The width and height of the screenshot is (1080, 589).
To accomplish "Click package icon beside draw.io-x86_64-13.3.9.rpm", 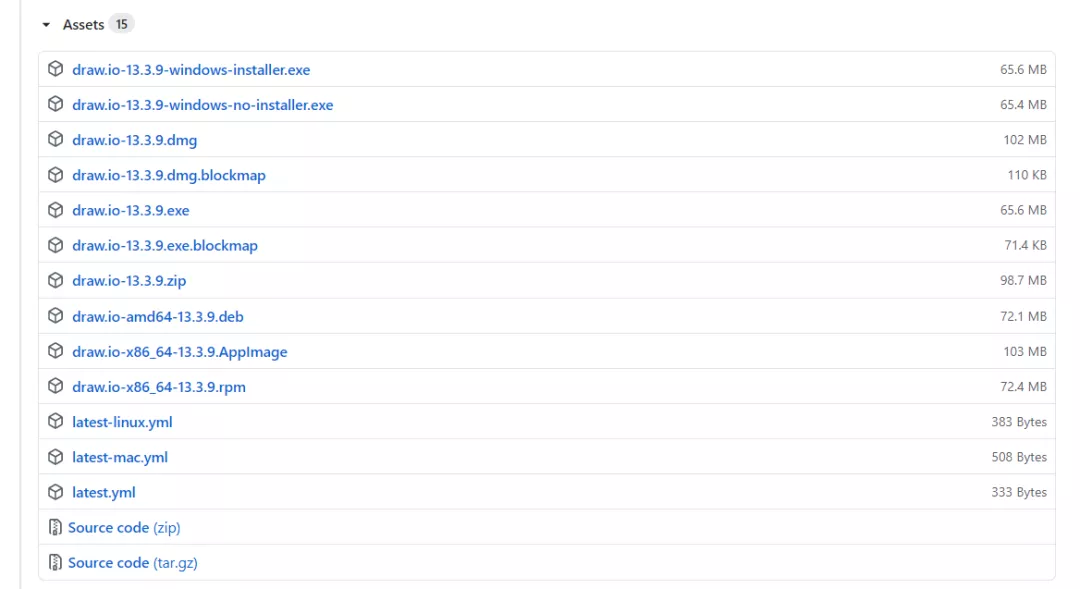I will (56, 386).
